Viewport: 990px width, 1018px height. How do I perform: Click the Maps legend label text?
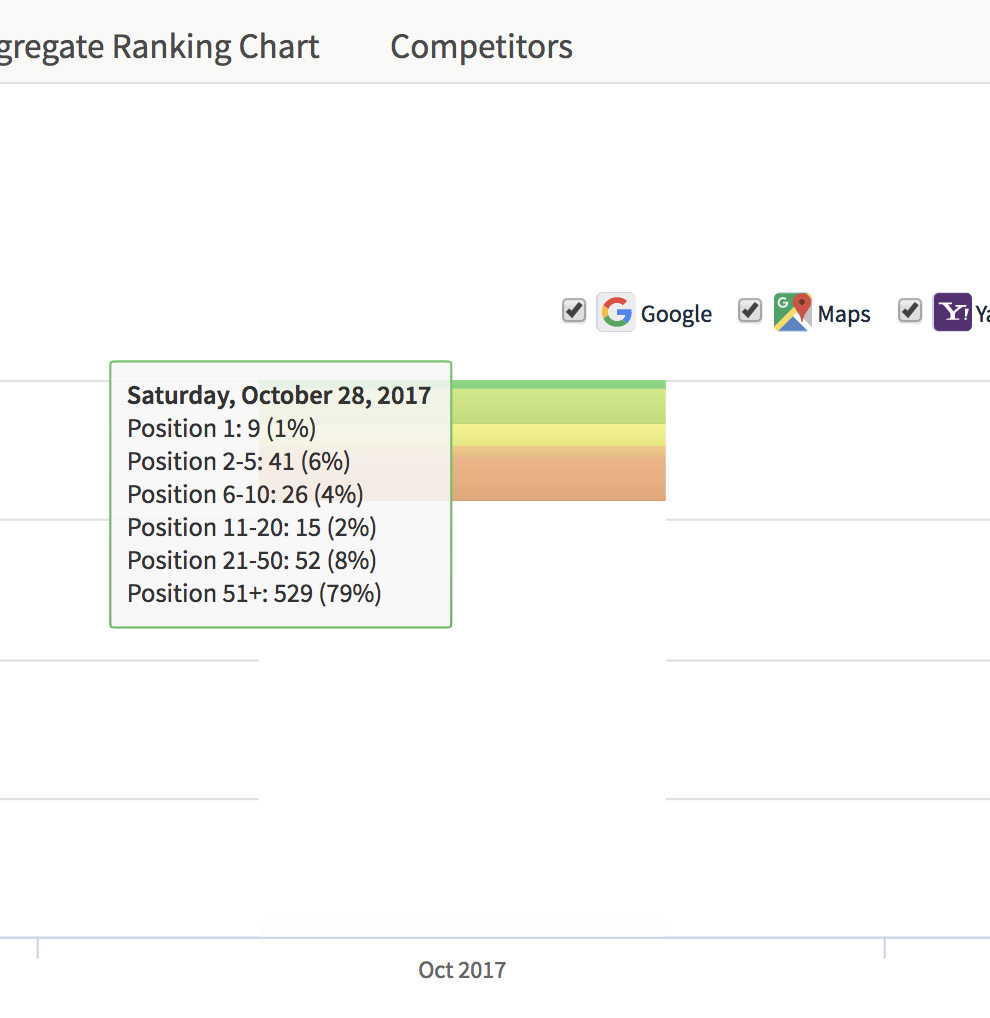pos(844,314)
